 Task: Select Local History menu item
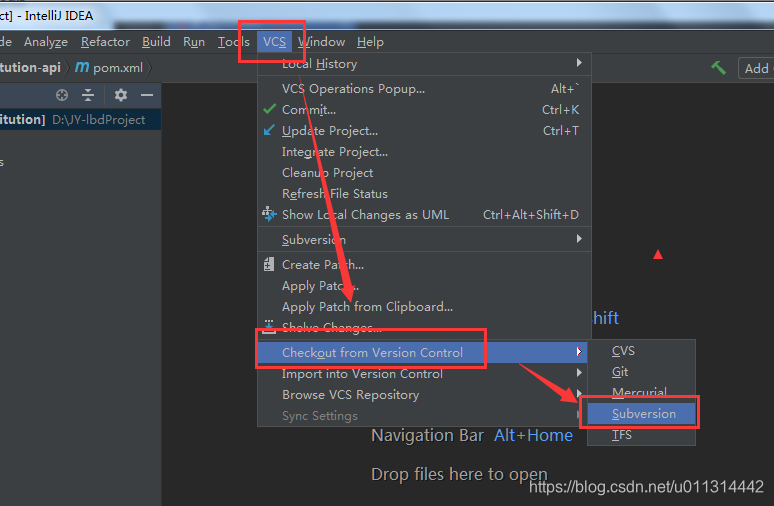[x=425, y=64]
